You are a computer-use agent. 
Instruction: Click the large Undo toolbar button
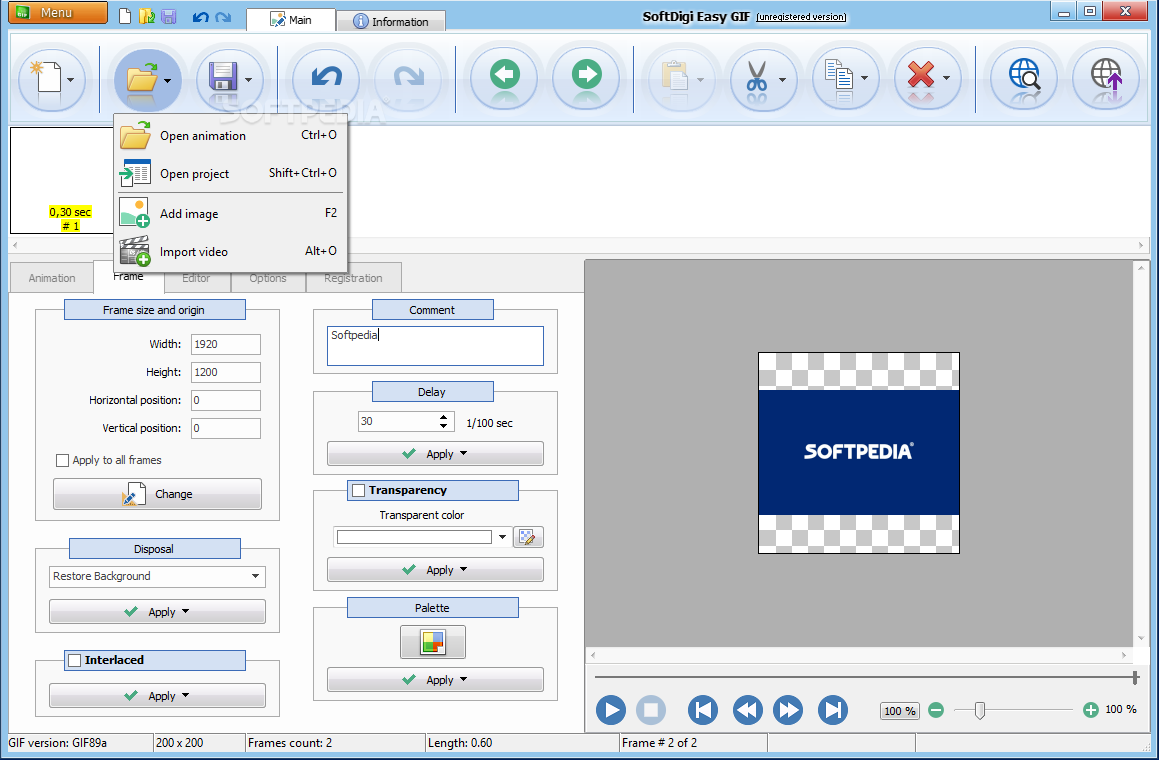coord(326,77)
